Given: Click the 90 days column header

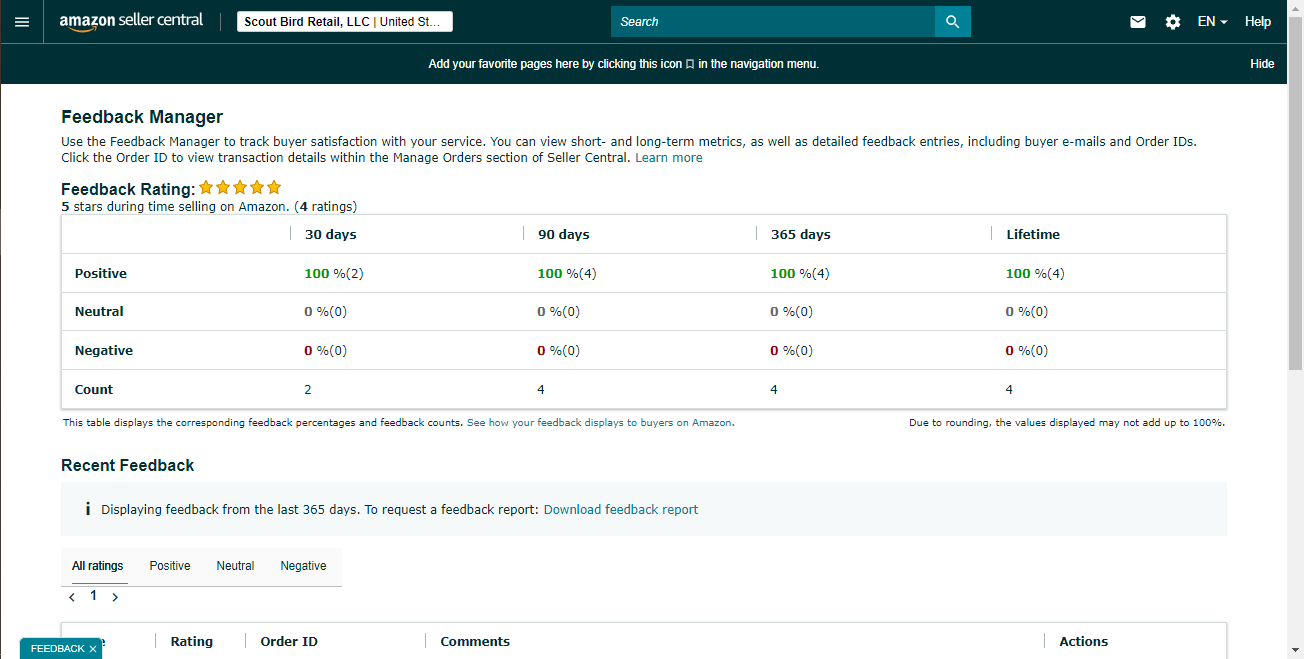Looking at the screenshot, I should point(564,234).
